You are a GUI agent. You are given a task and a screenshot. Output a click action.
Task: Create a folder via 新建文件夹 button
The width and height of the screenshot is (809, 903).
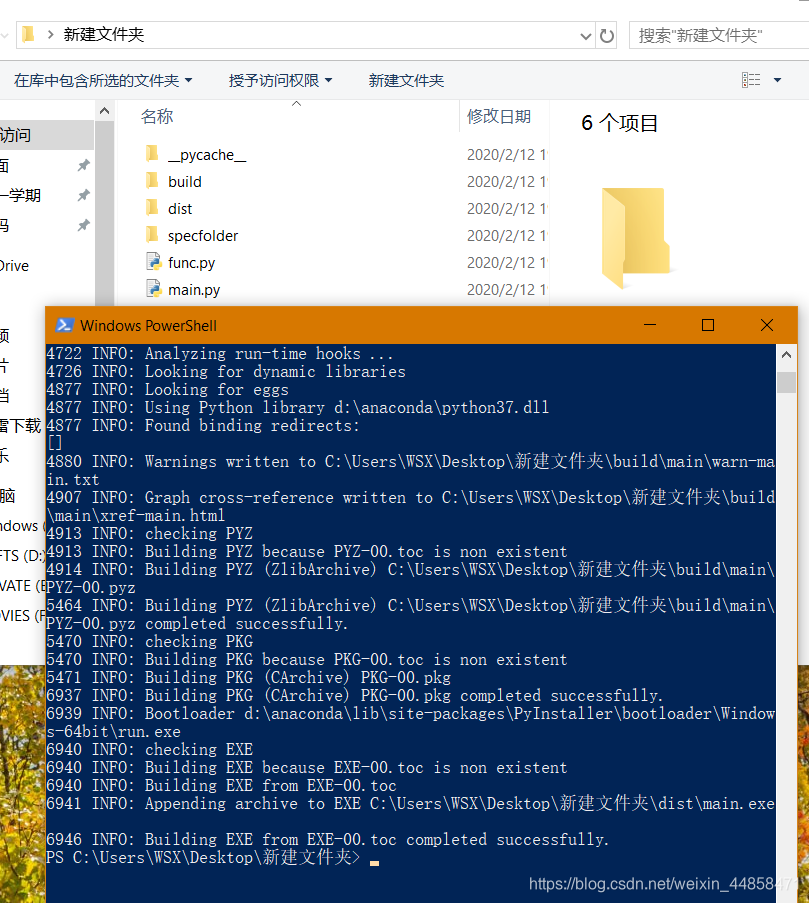click(406, 80)
